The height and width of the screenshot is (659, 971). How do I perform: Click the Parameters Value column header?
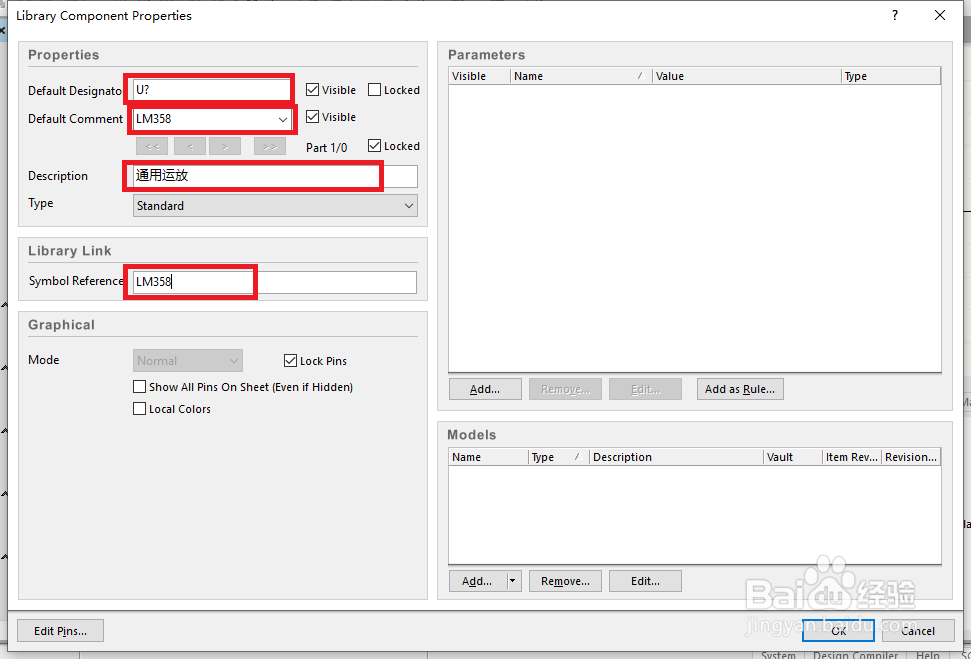pos(747,76)
